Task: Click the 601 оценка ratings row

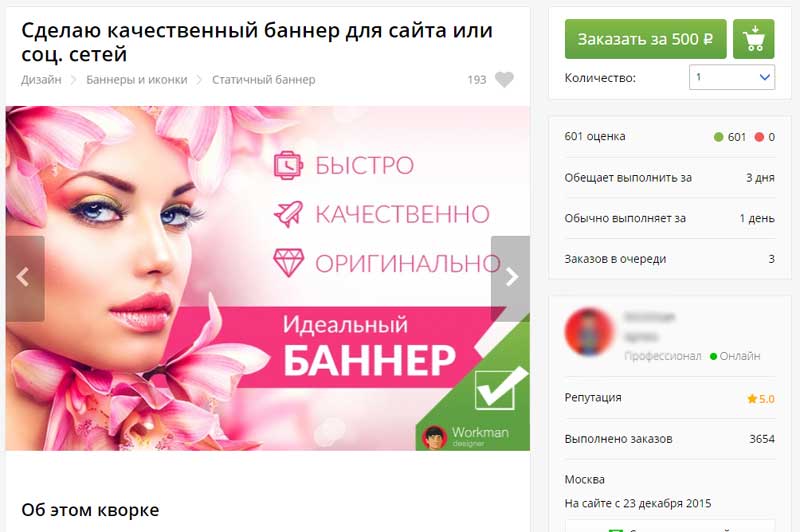Action: (669, 137)
